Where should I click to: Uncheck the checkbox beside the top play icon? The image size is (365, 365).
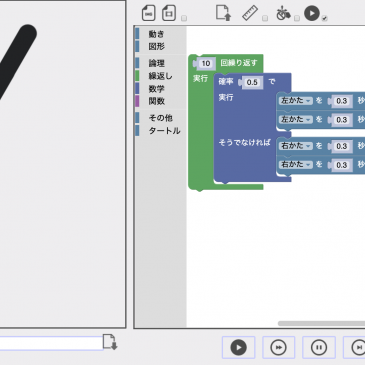click(325, 18)
